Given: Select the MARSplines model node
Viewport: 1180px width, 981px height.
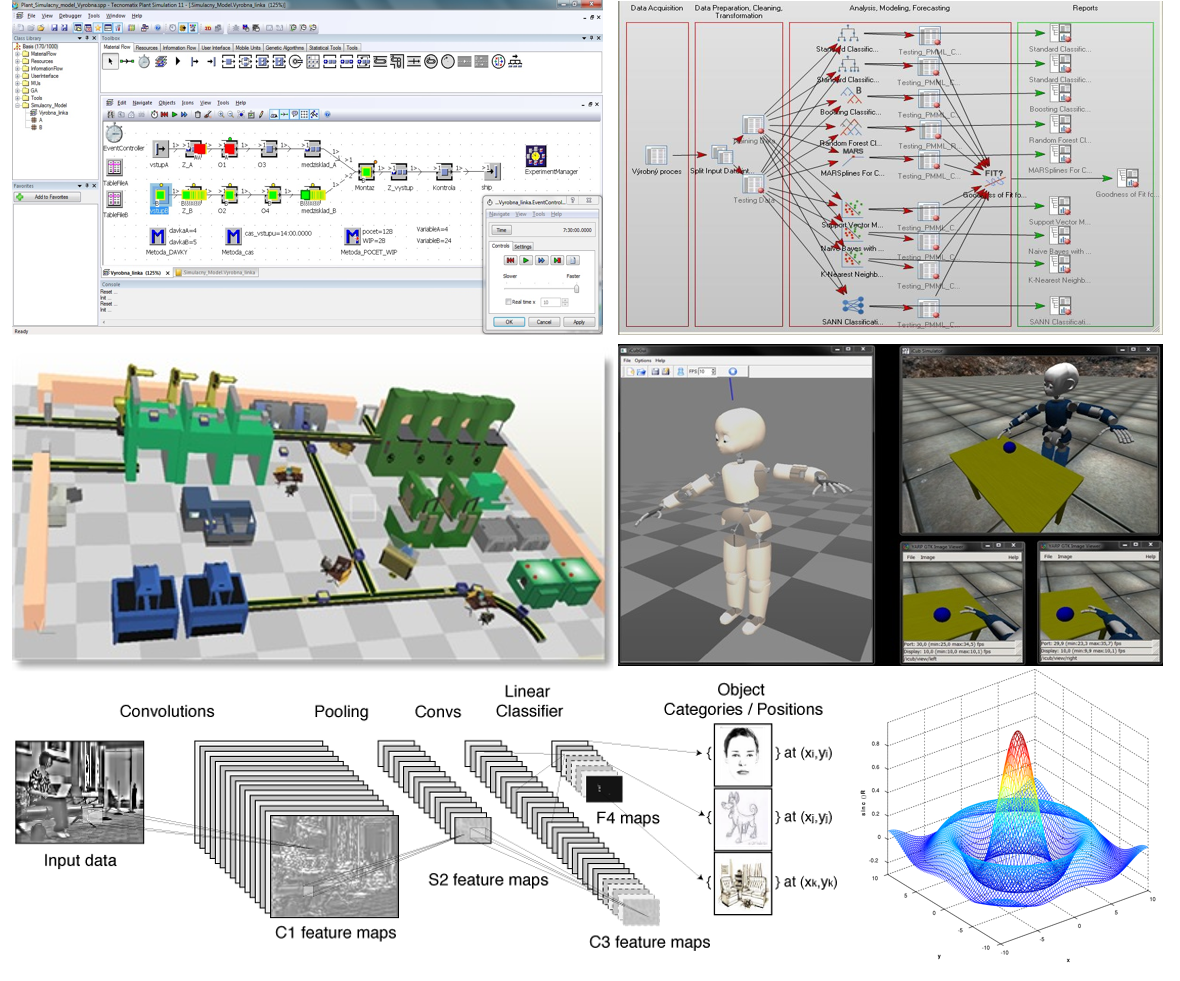Looking at the screenshot, I should [x=853, y=153].
